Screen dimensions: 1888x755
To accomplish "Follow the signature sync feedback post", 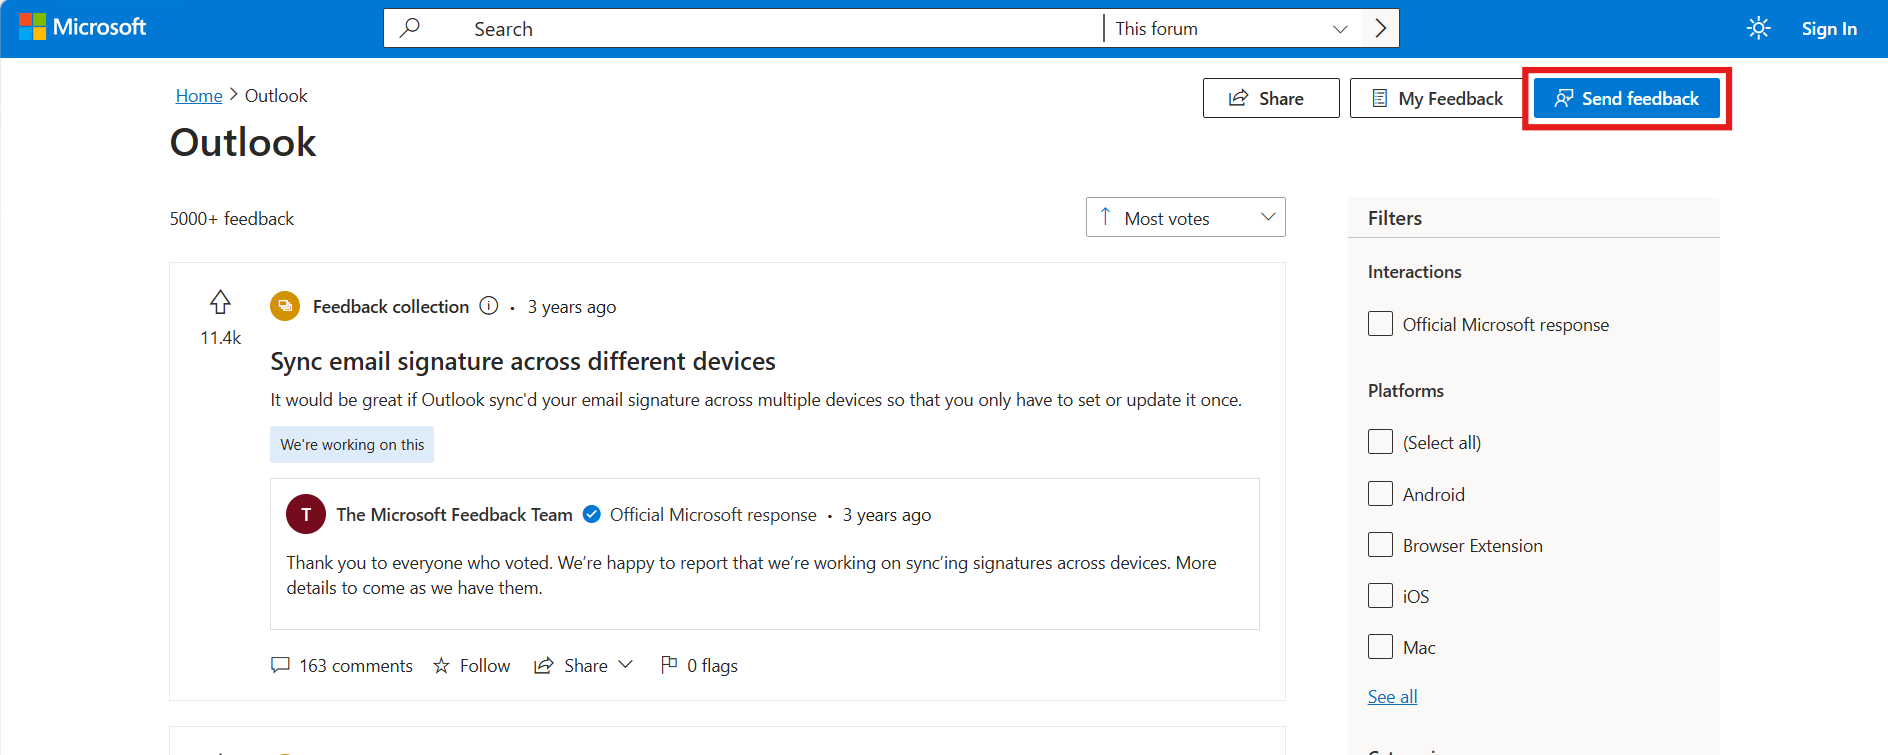I will pyautogui.click(x=472, y=665).
